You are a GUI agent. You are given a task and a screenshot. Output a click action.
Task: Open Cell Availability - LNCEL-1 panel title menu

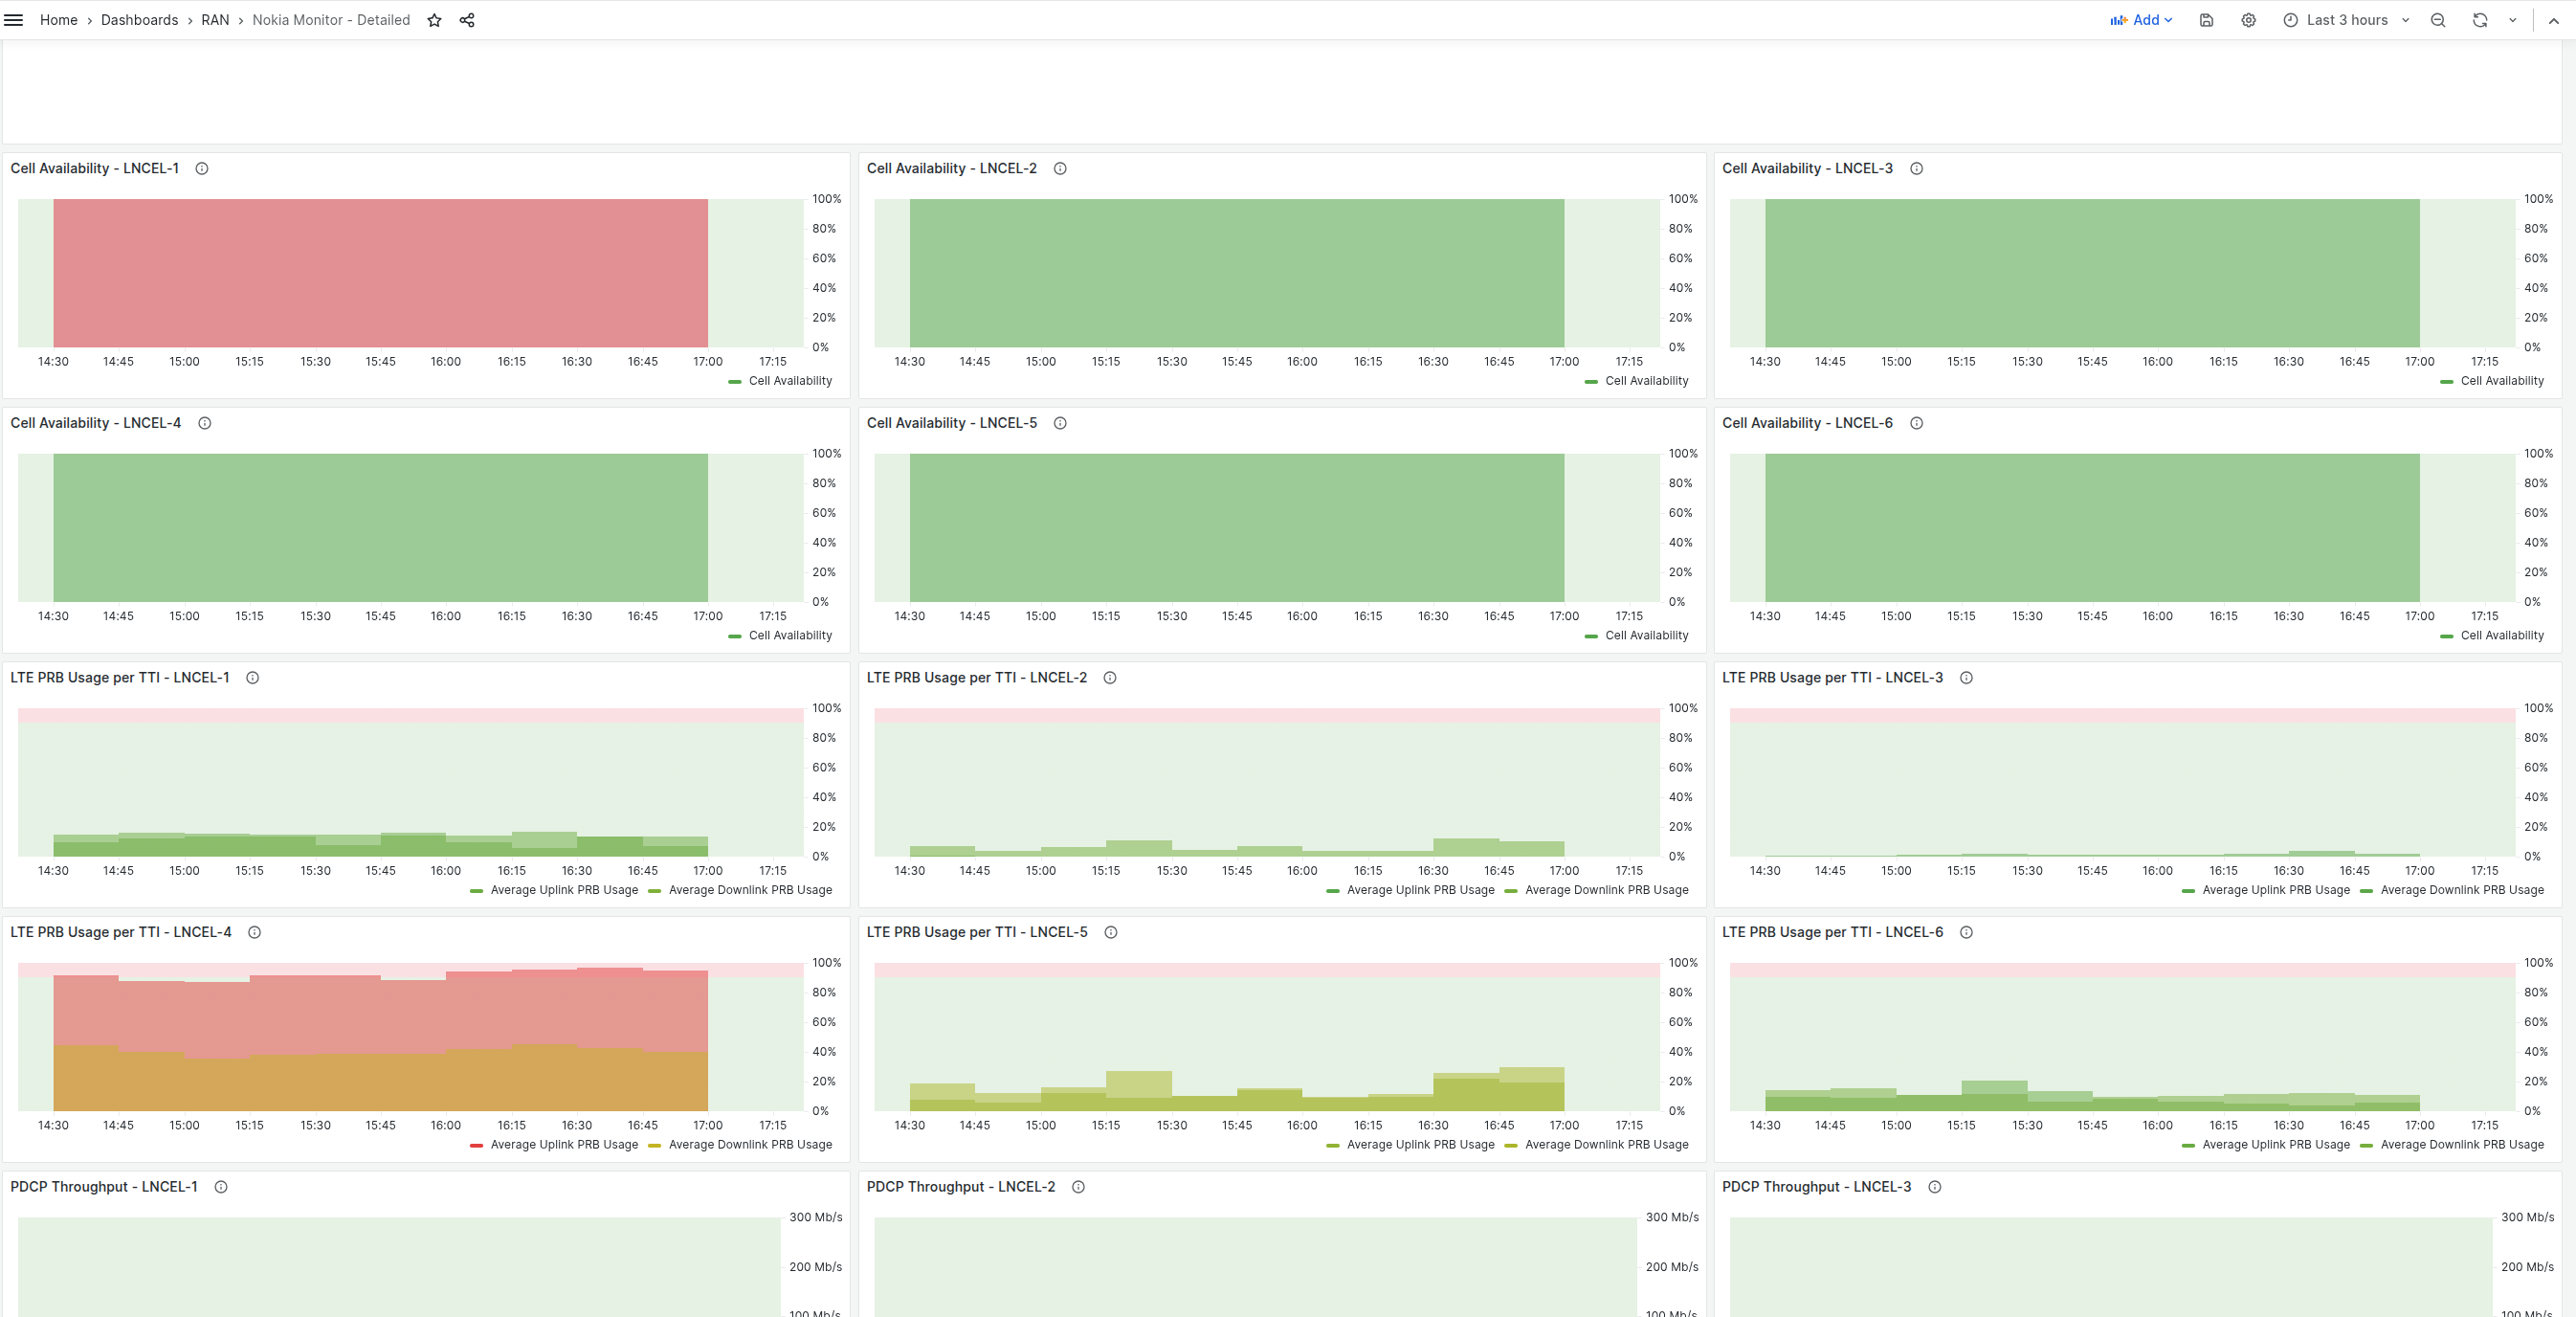click(x=94, y=168)
